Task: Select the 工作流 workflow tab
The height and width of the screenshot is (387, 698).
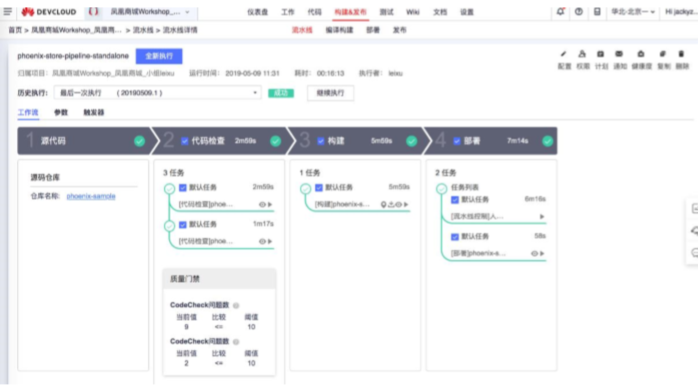Action: [x=28, y=112]
